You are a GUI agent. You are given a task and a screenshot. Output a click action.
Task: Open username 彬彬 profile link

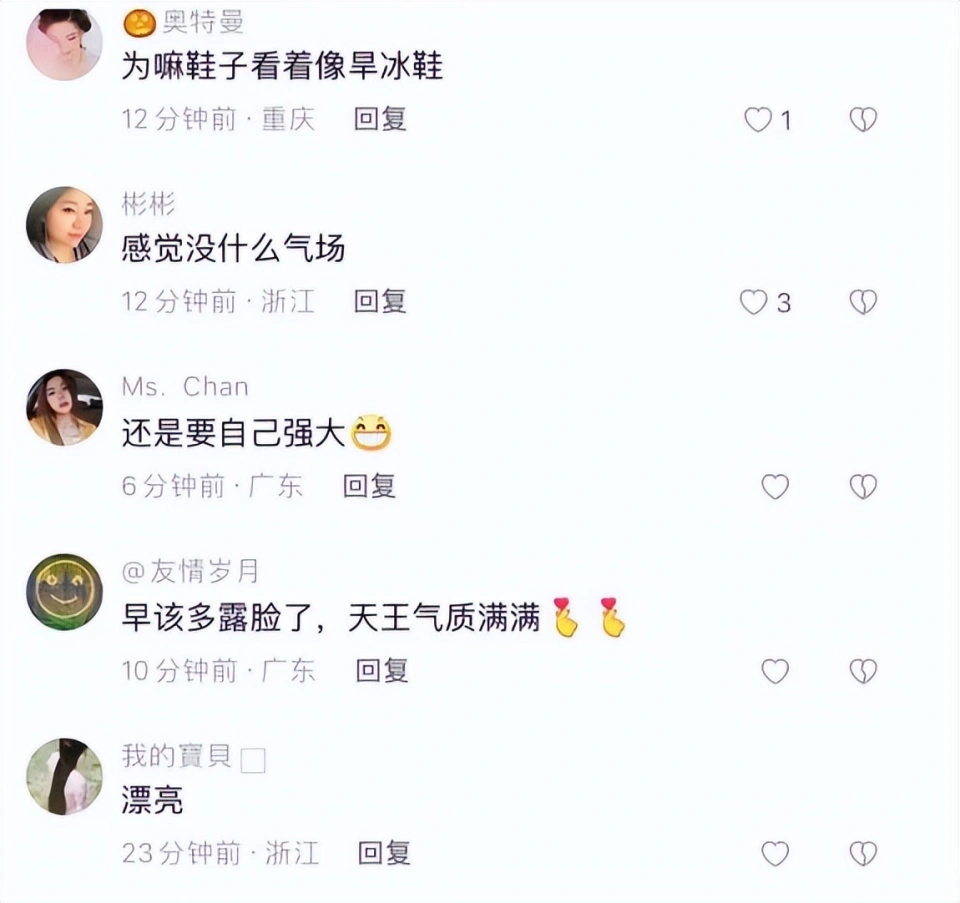pos(148,204)
